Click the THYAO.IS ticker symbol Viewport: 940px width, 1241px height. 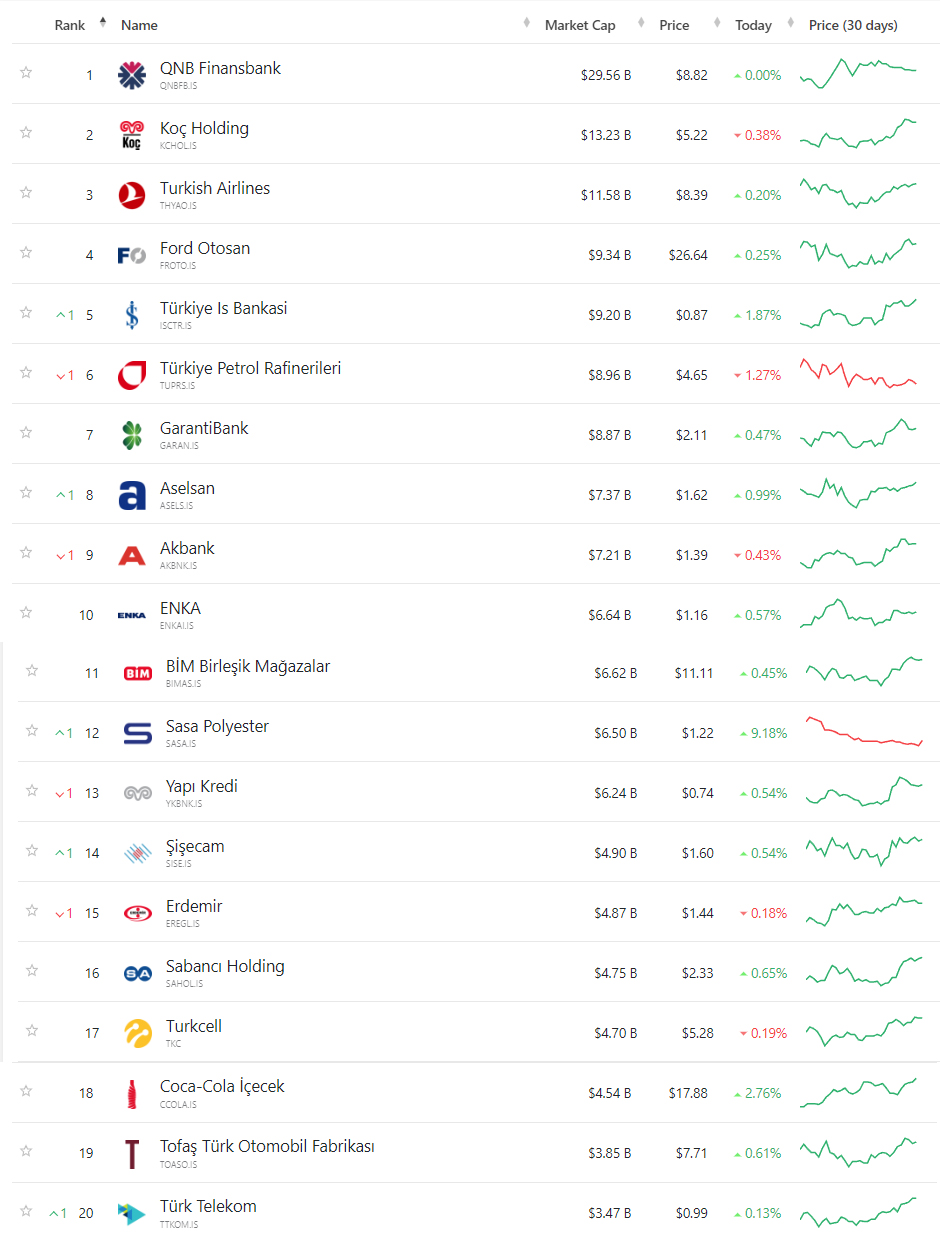(x=178, y=206)
